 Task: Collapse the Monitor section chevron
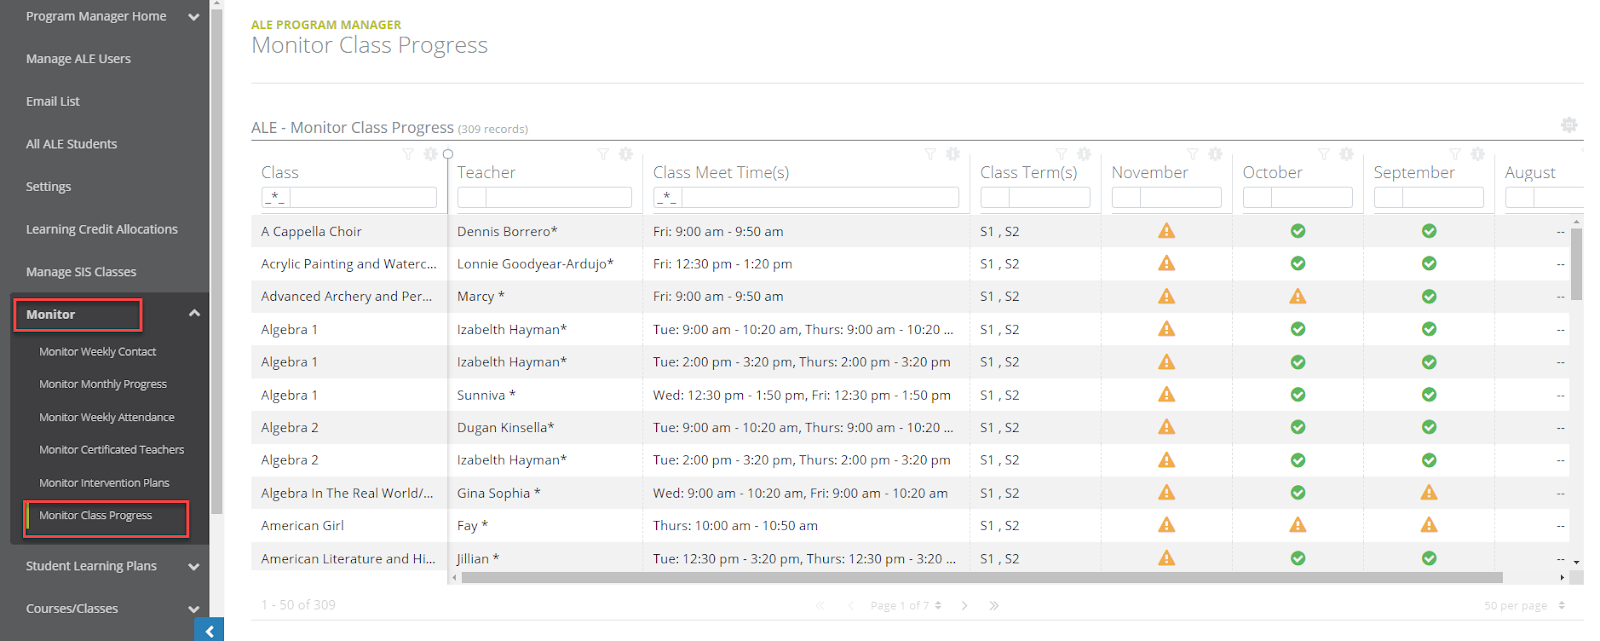pos(194,314)
